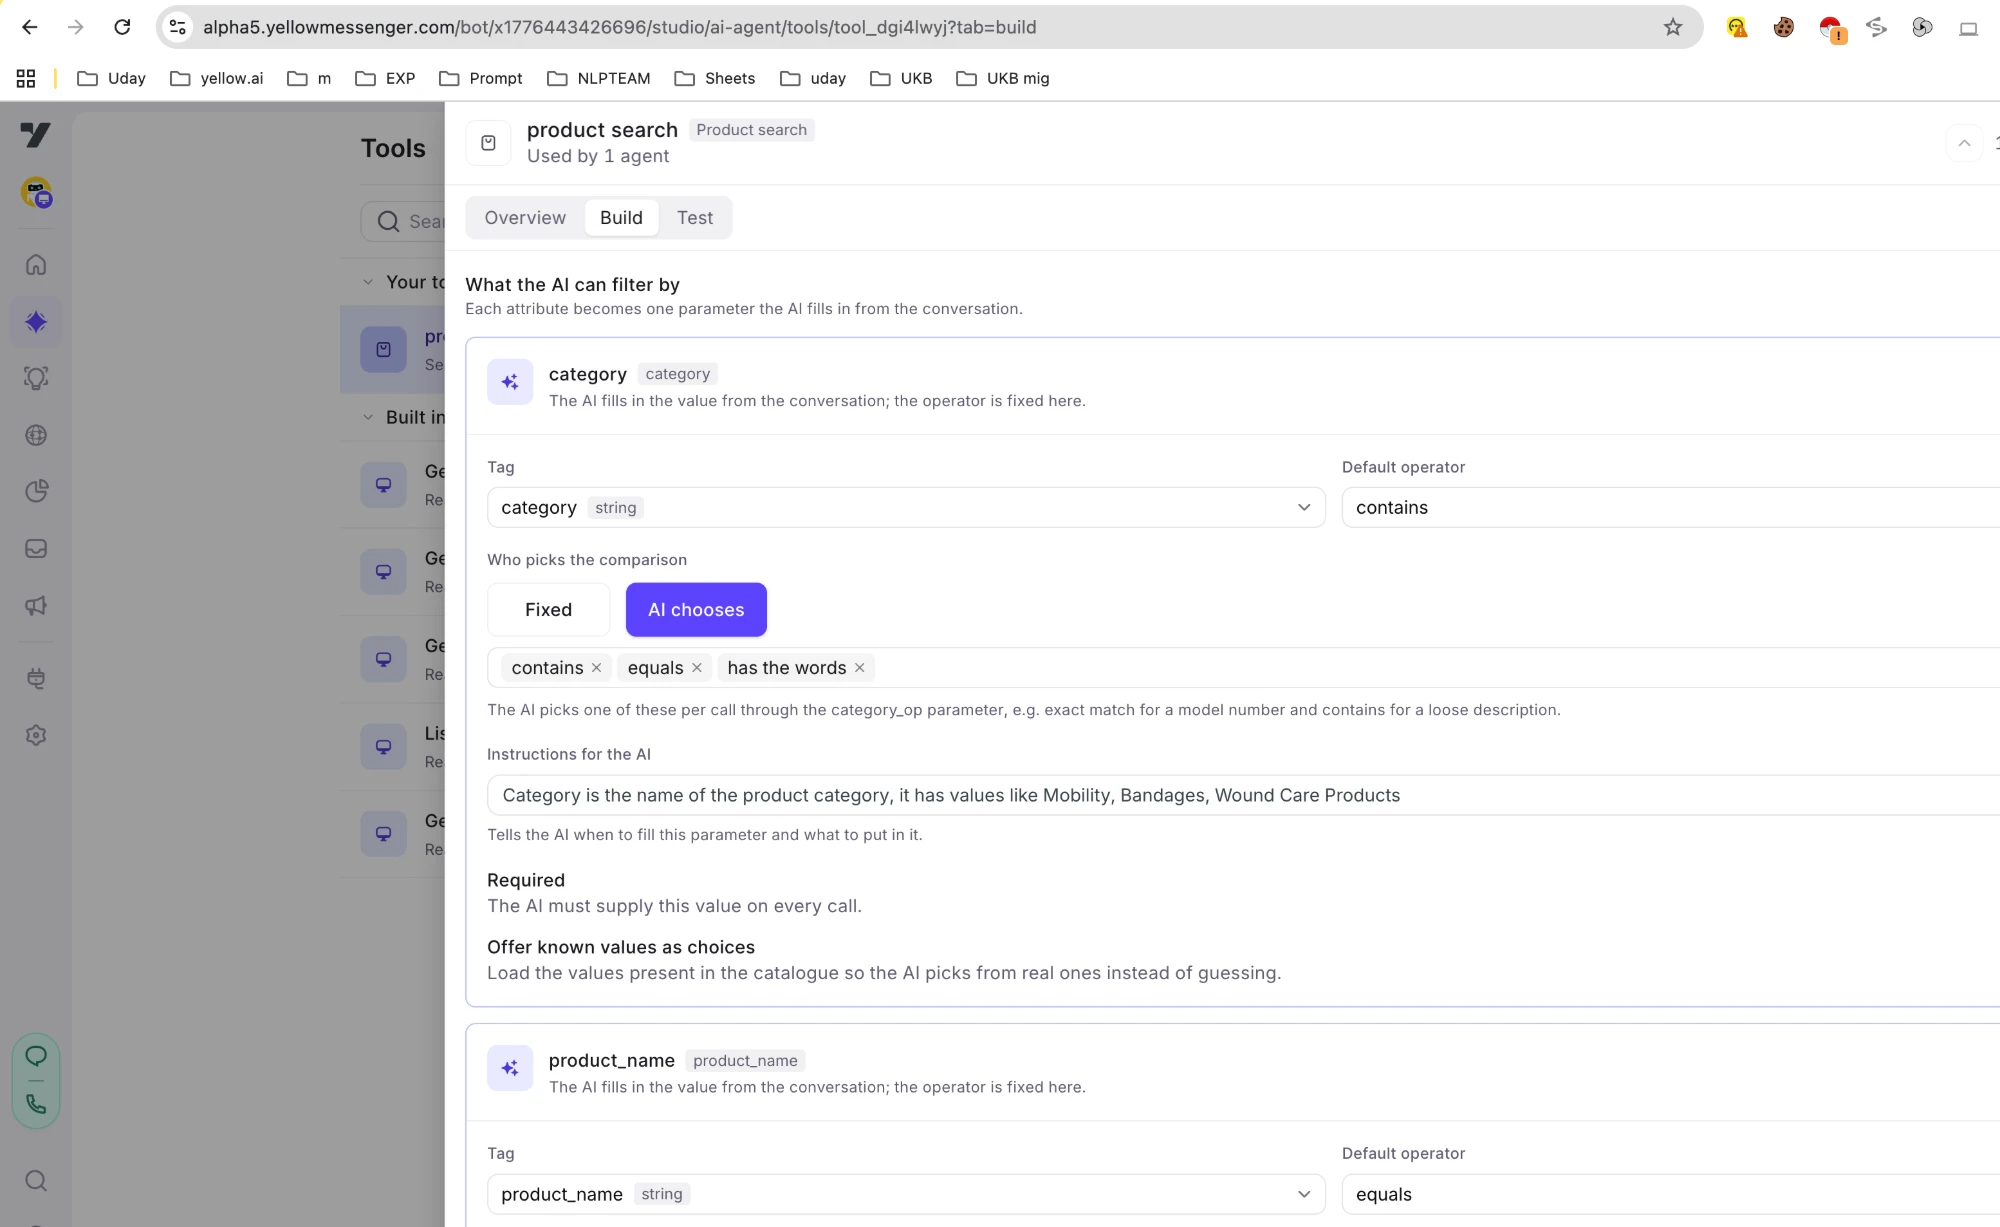The width and height of the screenshot is (2000, 1227).
Task: Remove the has the words operator chip
Action: pos(860,668)
